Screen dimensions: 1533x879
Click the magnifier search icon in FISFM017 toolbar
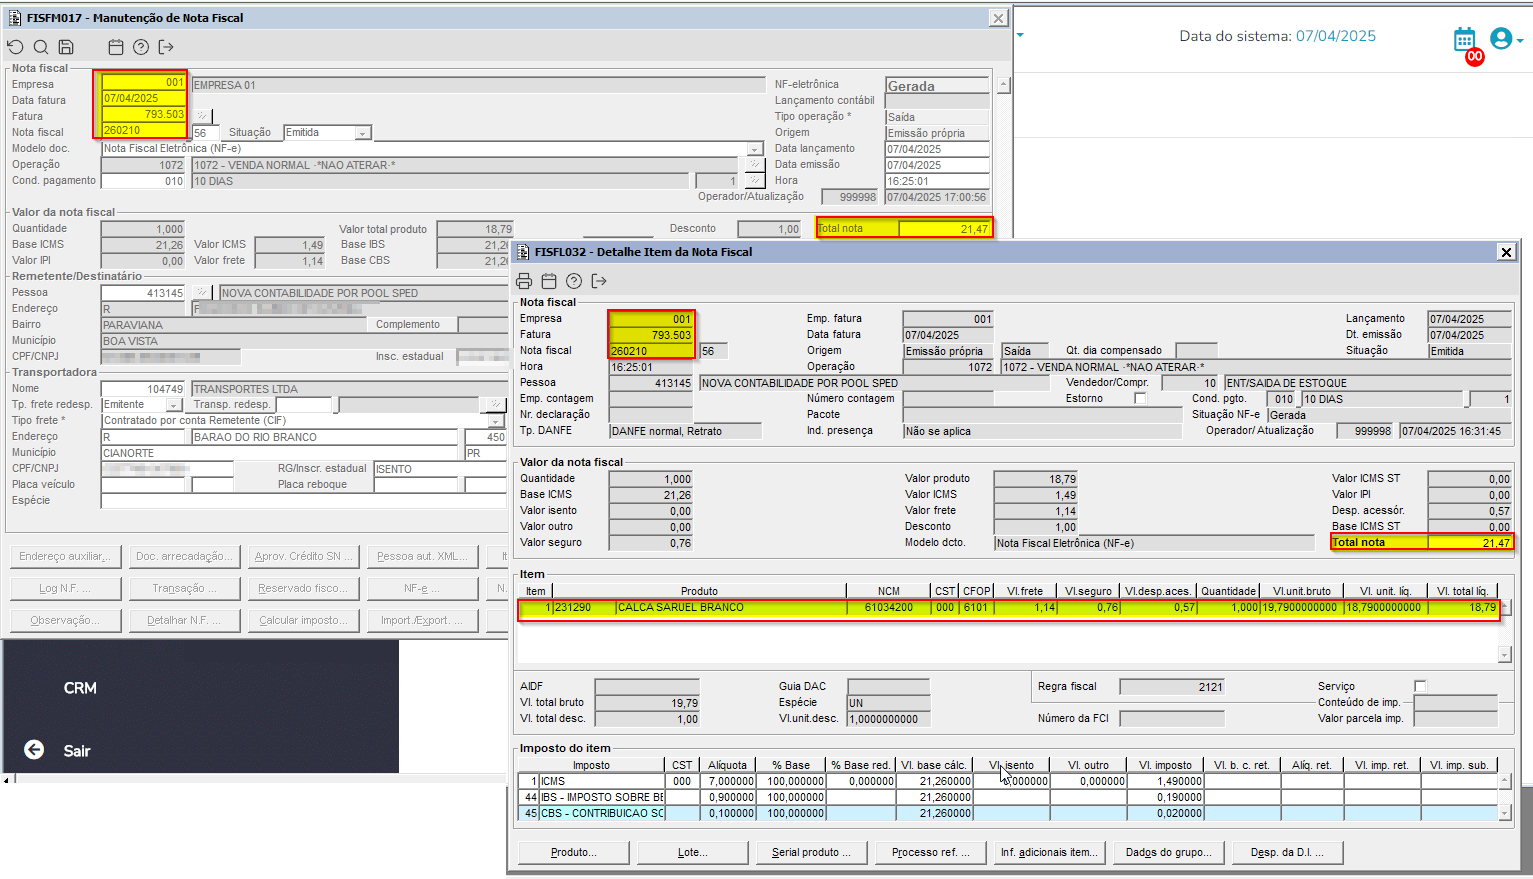pyautogui.click(x=41, y=47)
